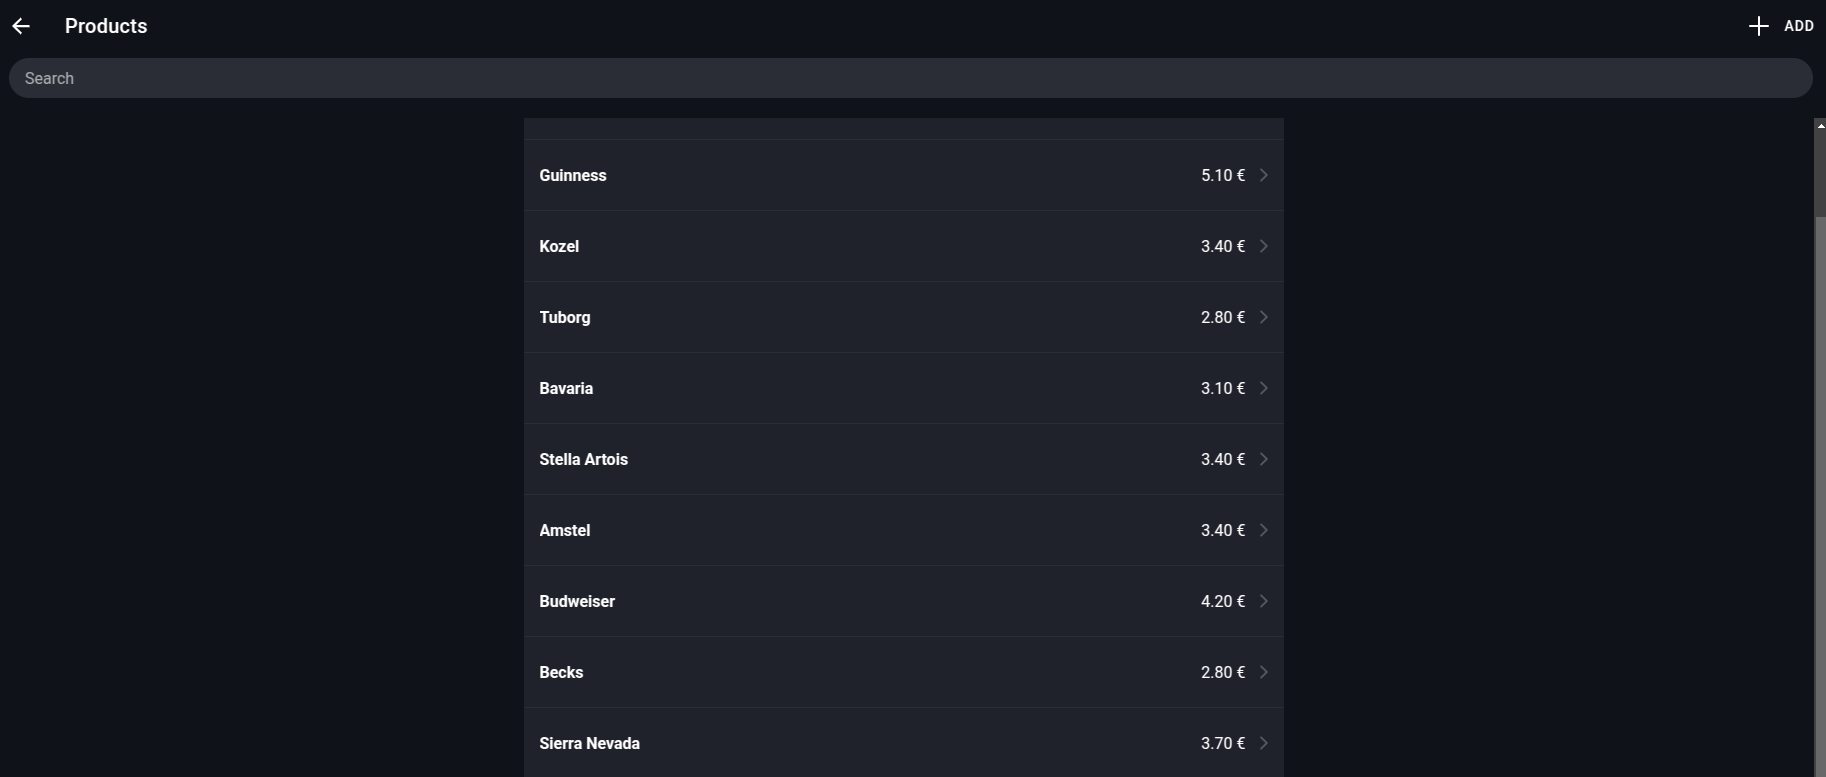Focus the Search input field
The image size is (1826, 777).
click(x=911, y=78)
